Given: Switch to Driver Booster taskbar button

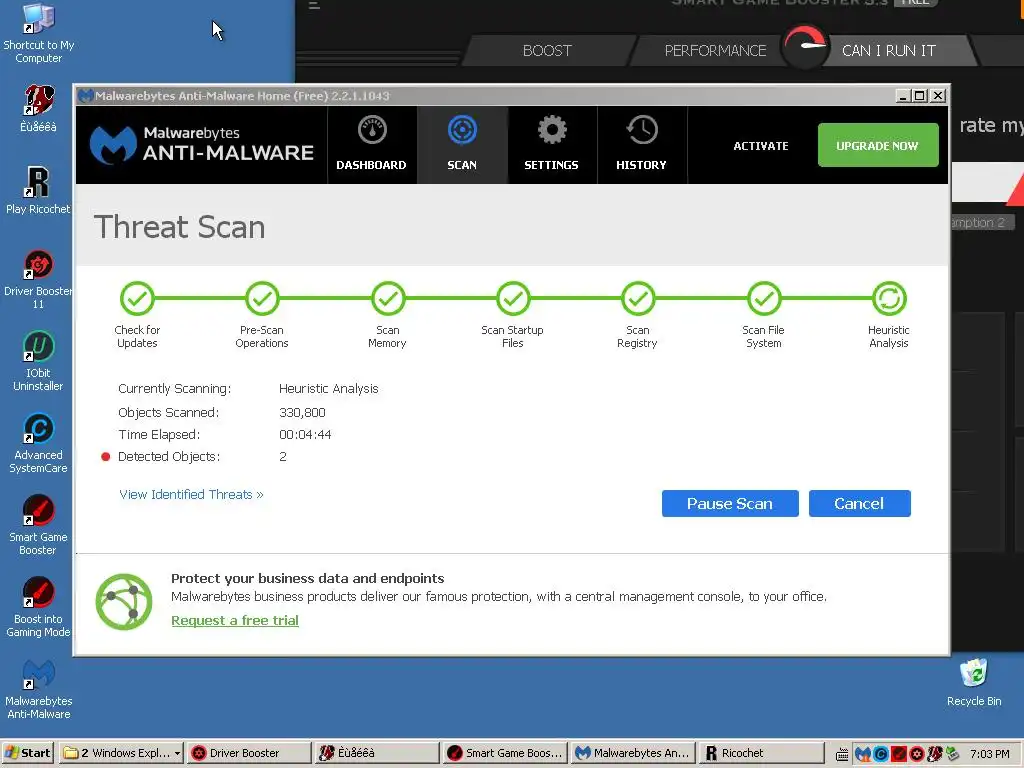Looking at the screenshot, I should (249, 753).
